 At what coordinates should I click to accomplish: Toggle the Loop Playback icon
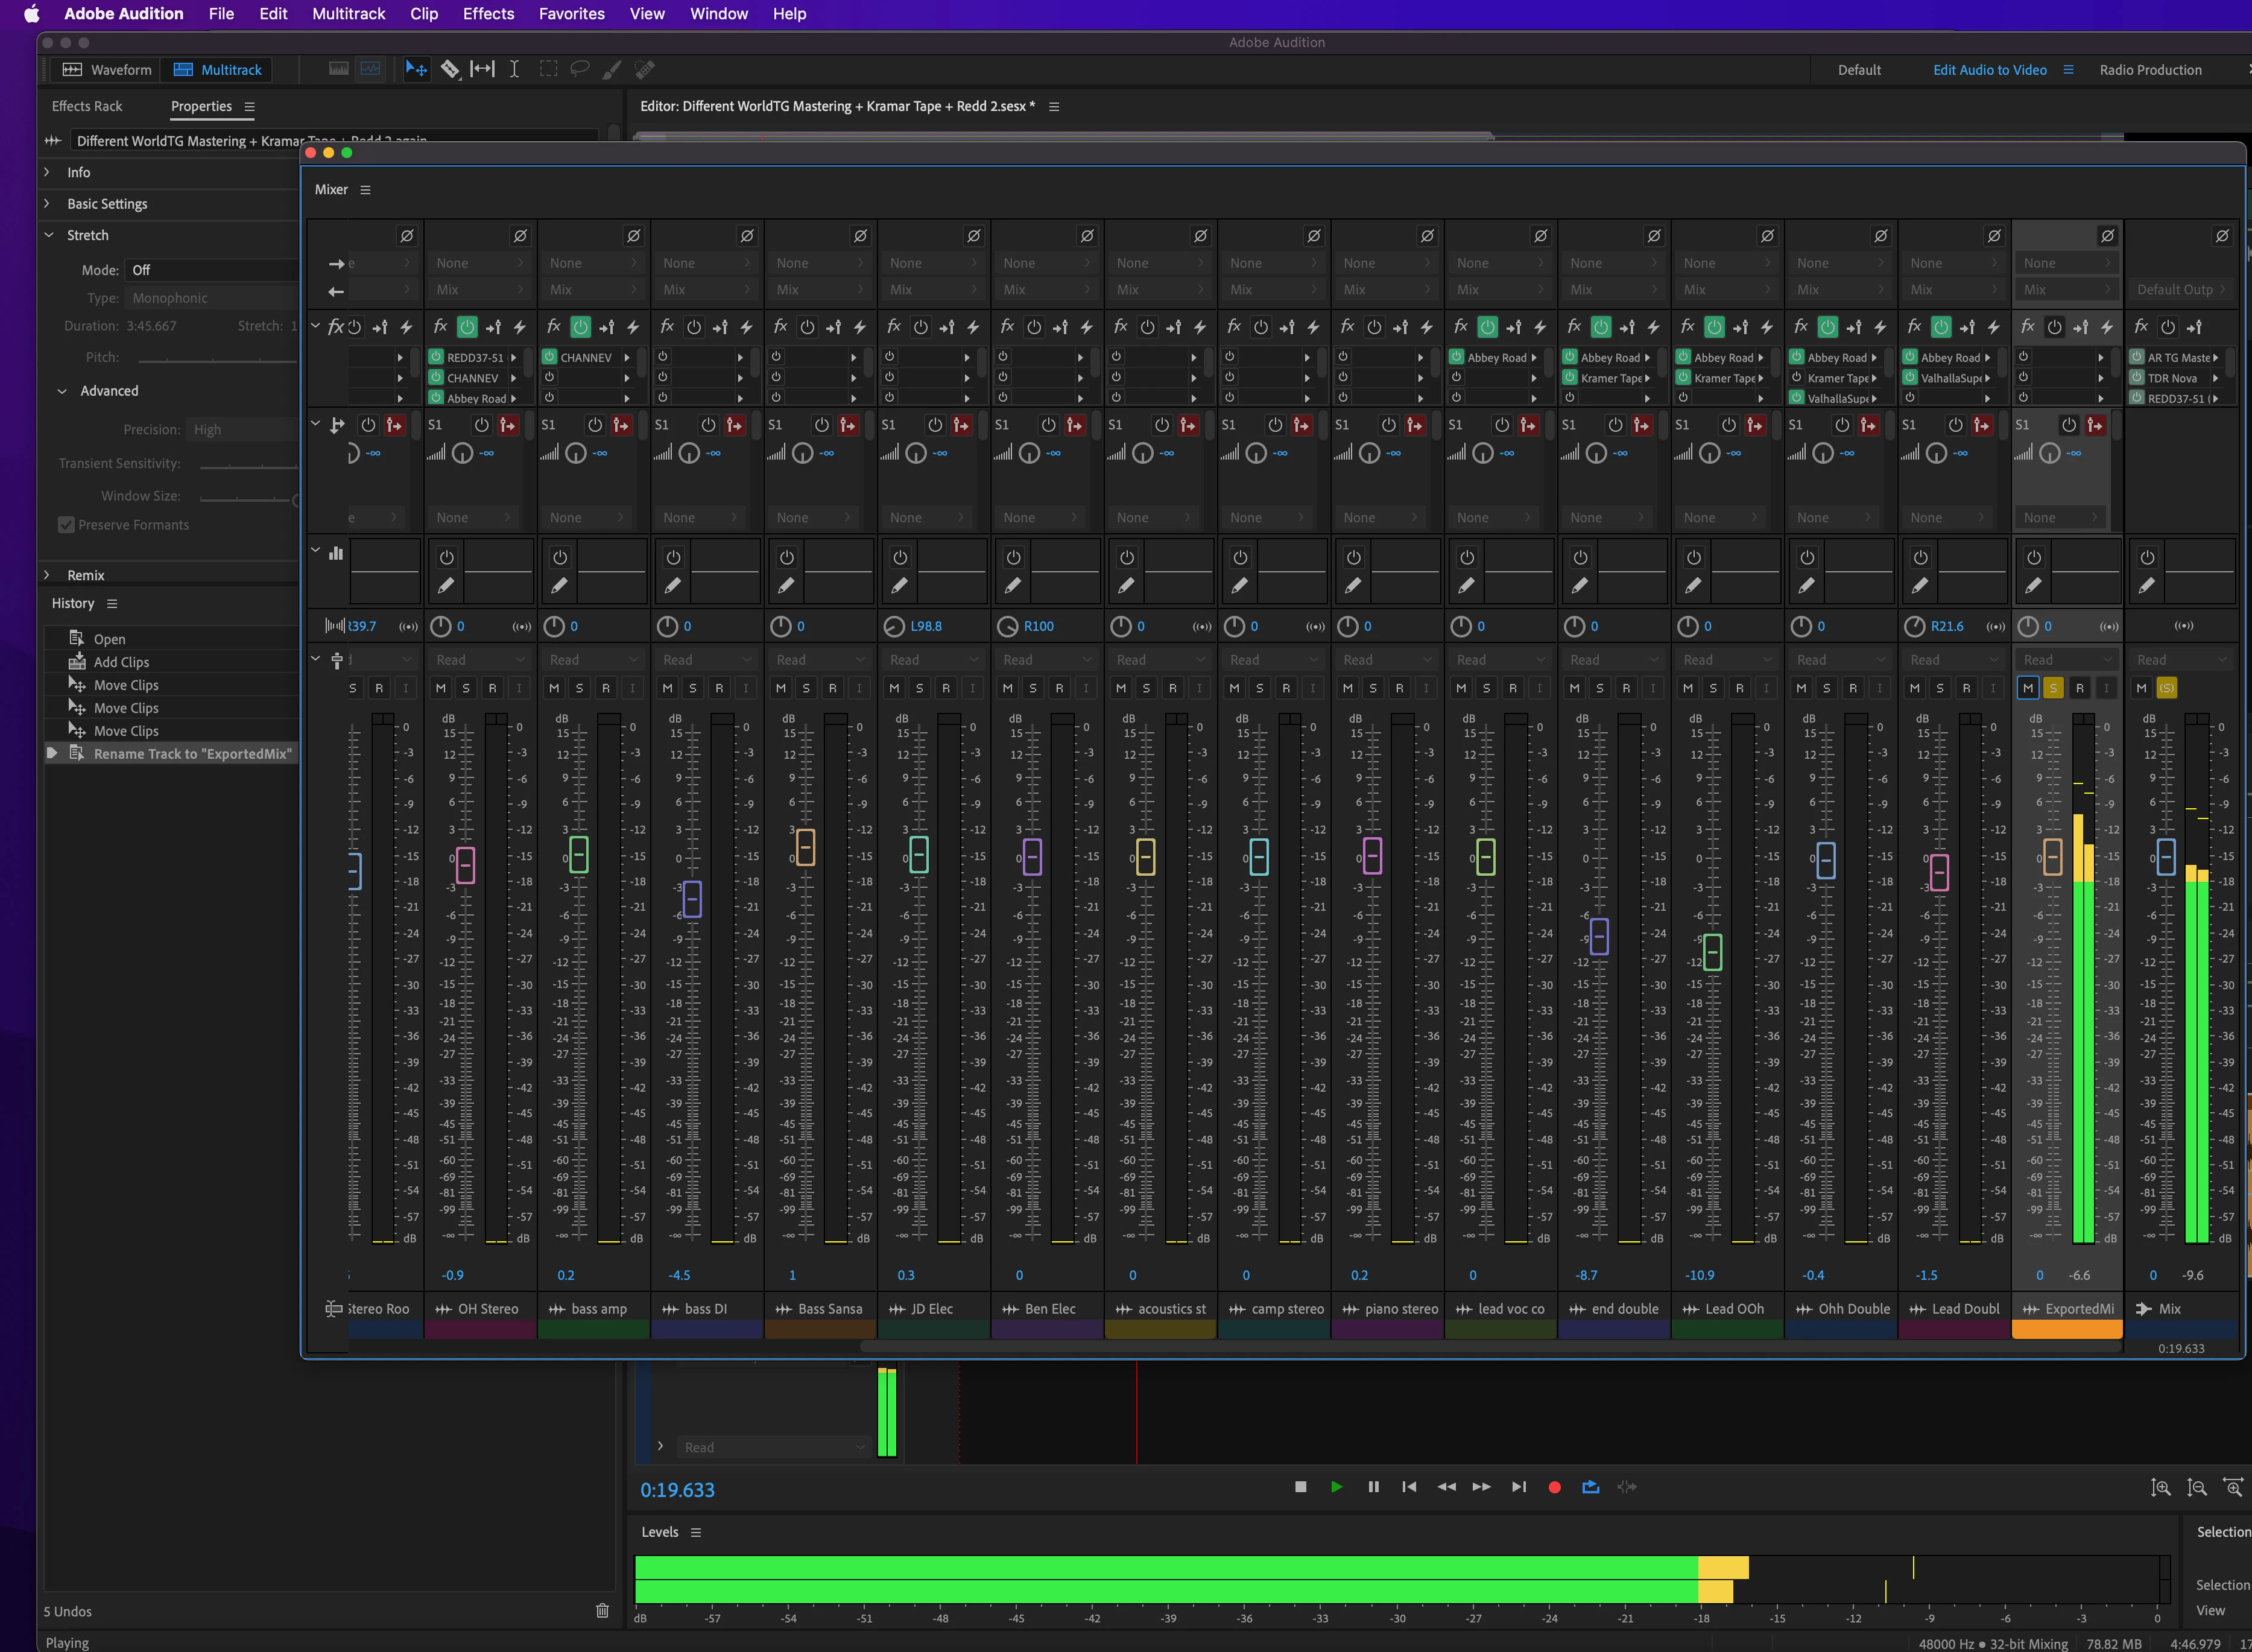click(1591, 1487)
